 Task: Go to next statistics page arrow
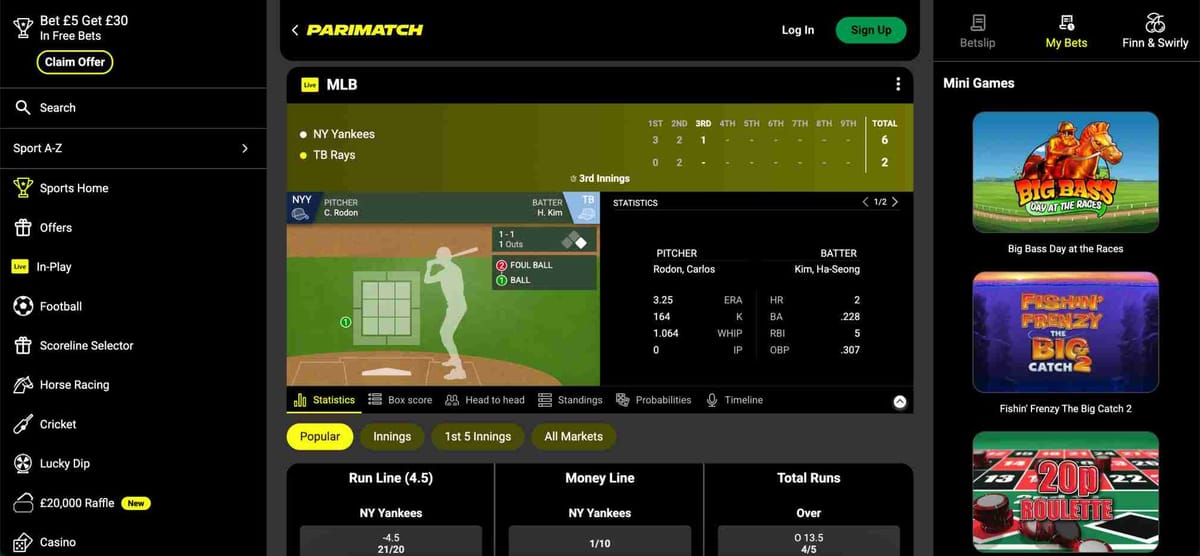[x=895, y=202]
